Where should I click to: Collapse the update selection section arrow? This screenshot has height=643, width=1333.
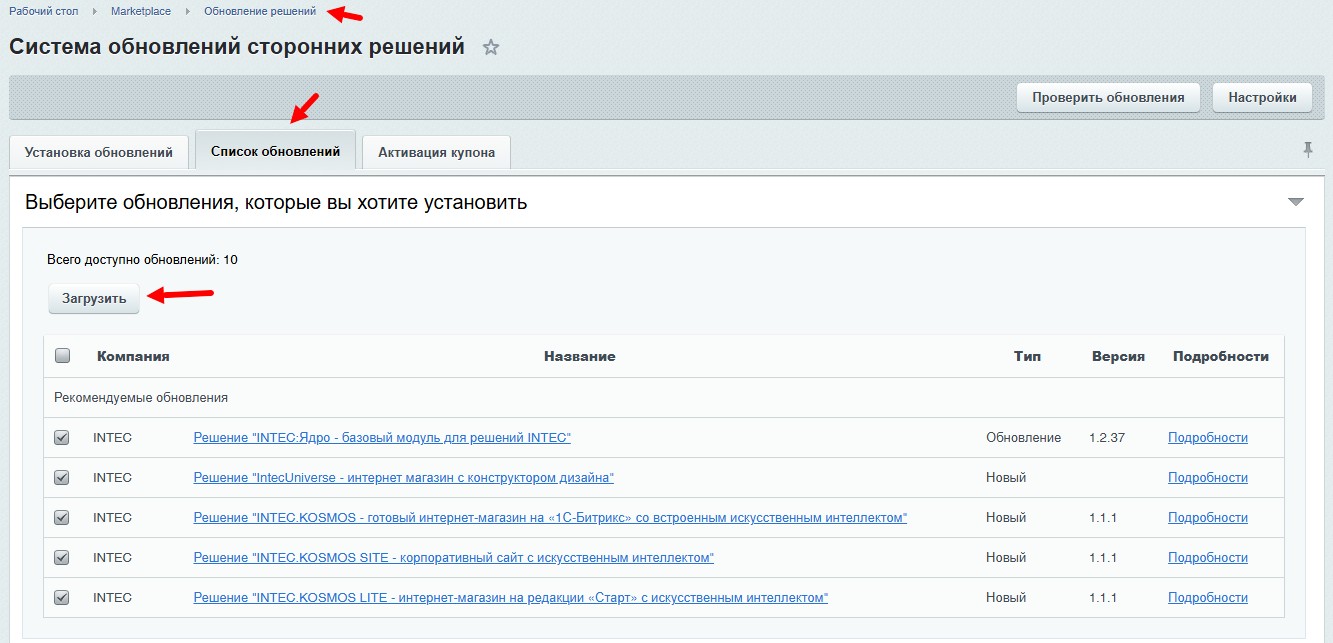[x=1296, y=202]
